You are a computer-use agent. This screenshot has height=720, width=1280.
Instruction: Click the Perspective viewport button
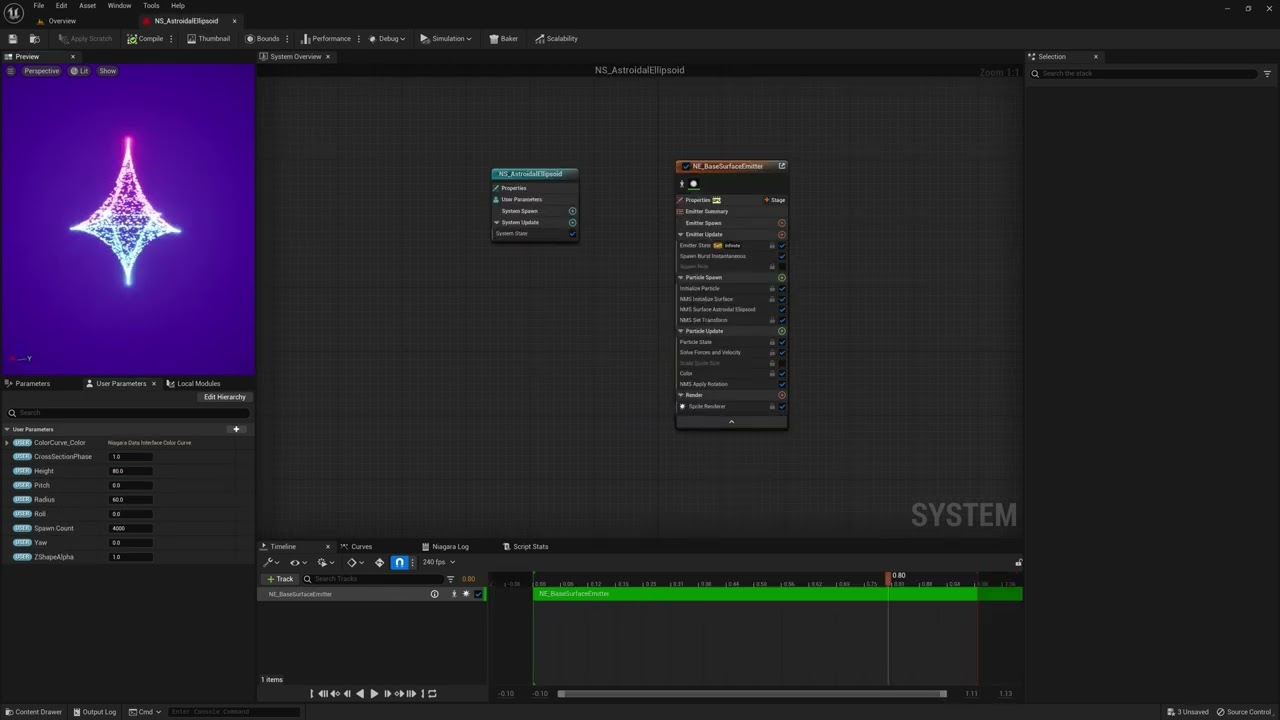tap(41, 71)
